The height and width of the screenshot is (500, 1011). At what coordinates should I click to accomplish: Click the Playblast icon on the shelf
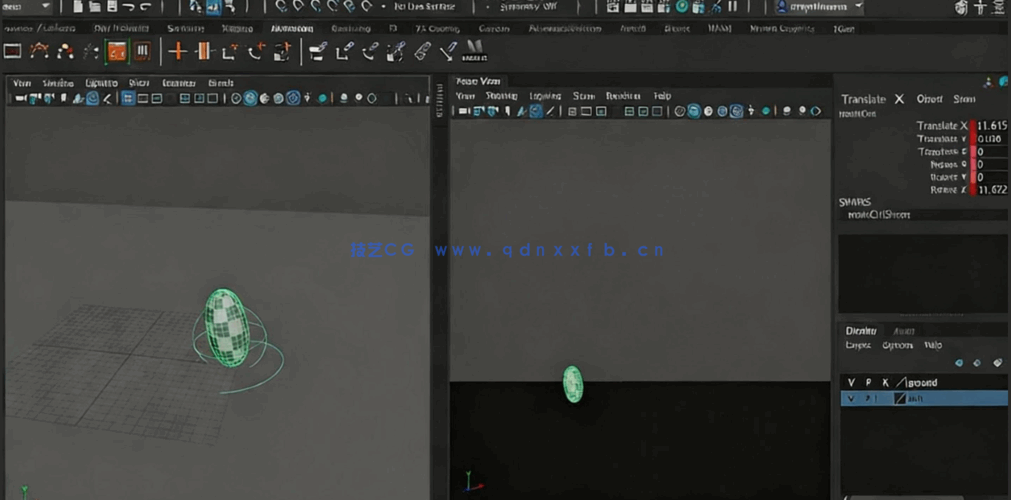point(117,51)
